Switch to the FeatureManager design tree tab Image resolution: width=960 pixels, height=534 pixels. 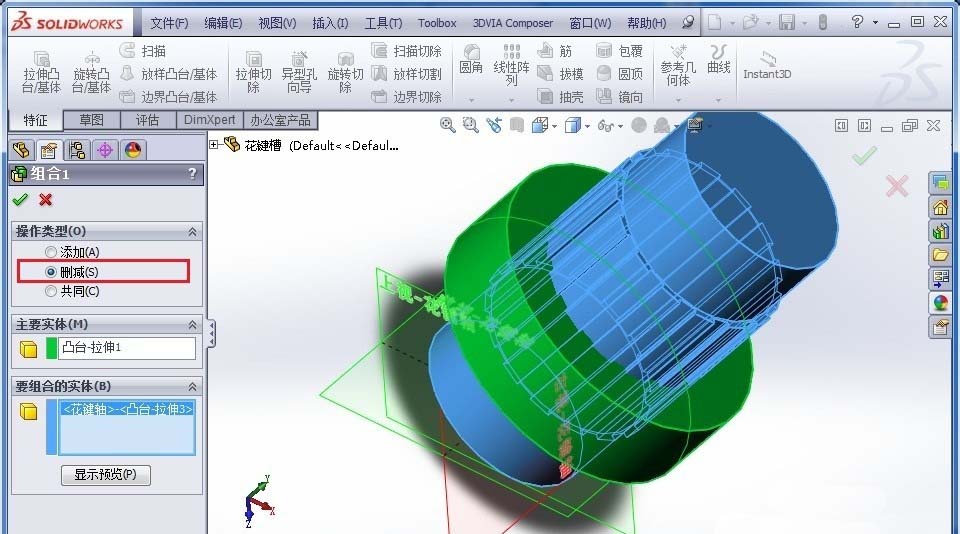point(21,150)
